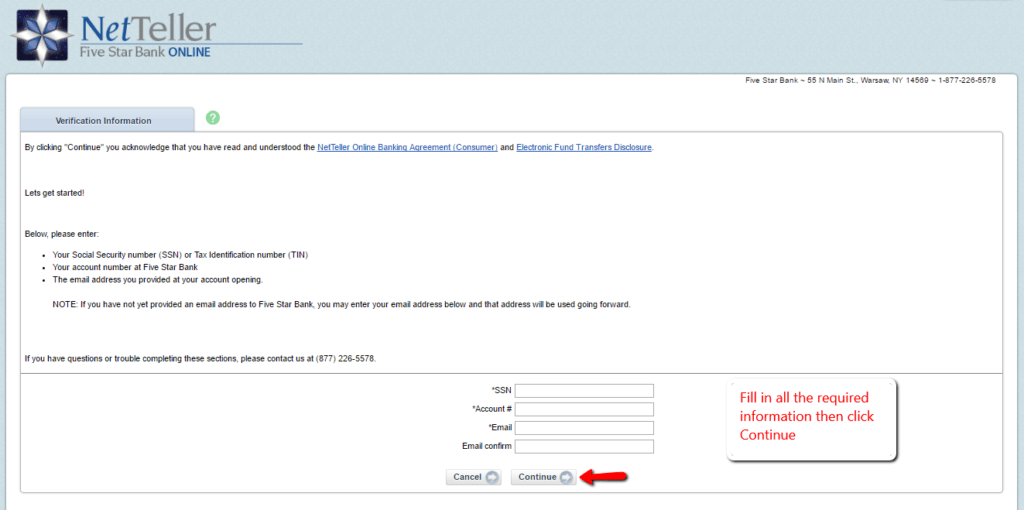Click the Continue button
This screenshot has width=1024, height=510.
click(543, 477)
